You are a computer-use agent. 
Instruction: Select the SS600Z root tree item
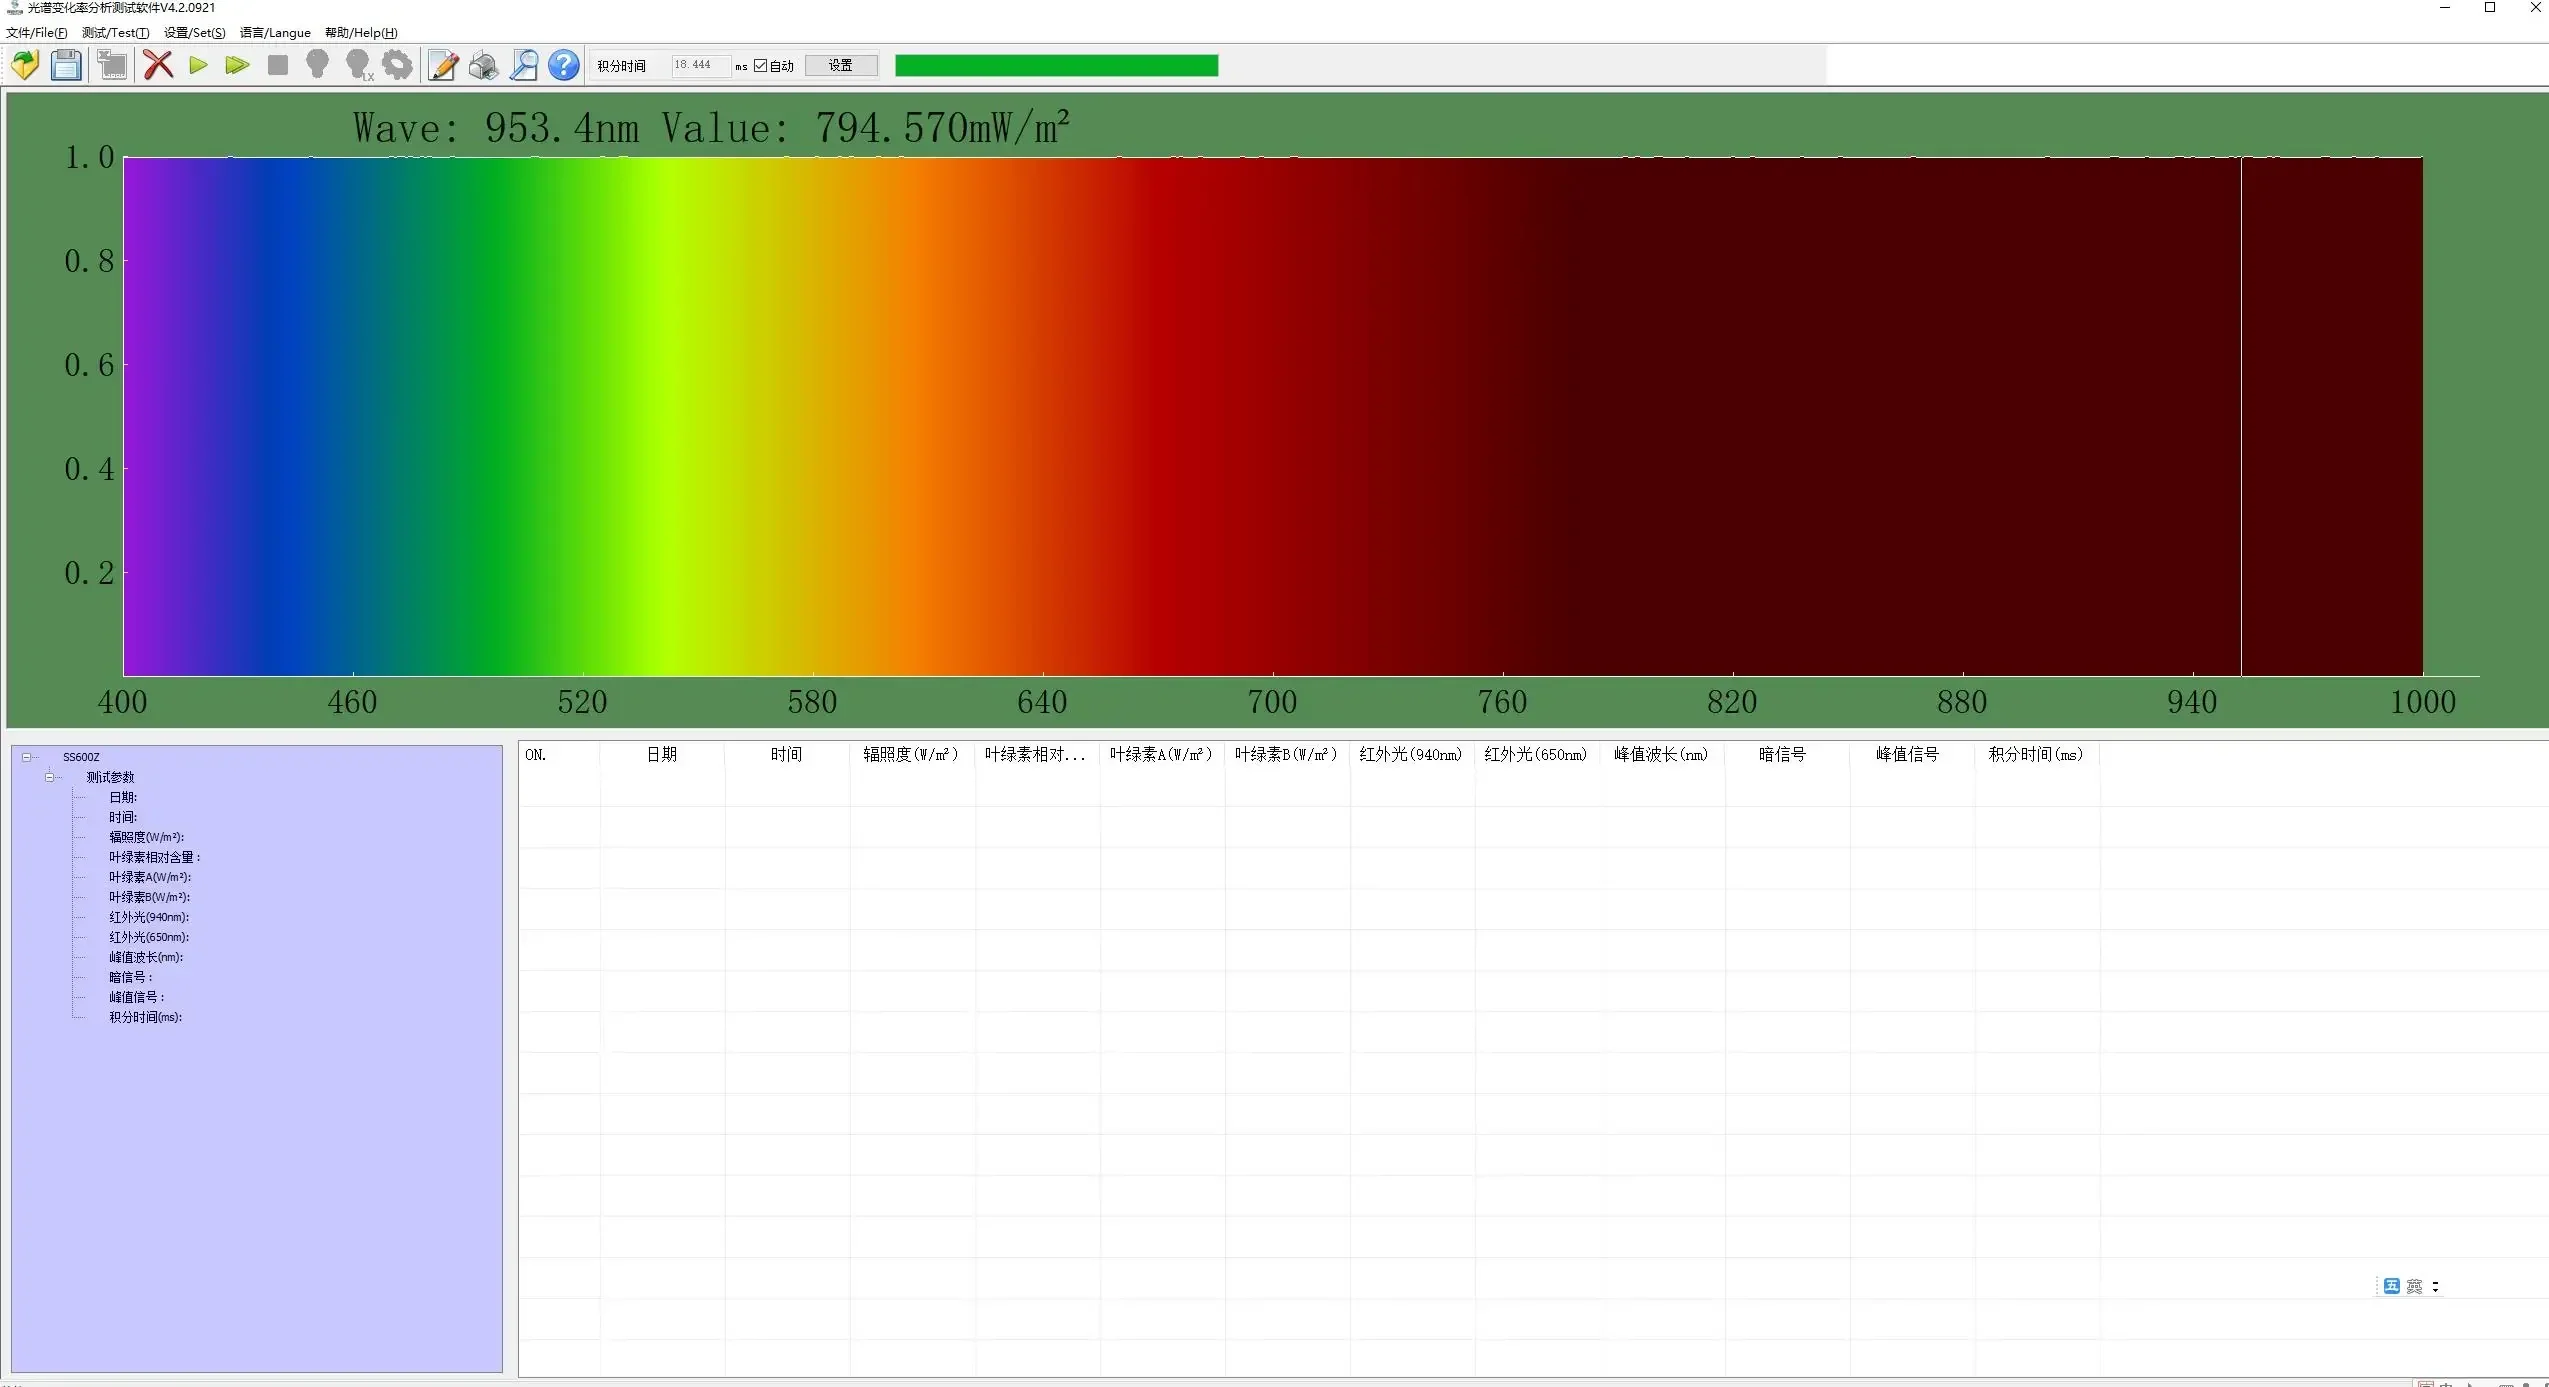(81, 757)
